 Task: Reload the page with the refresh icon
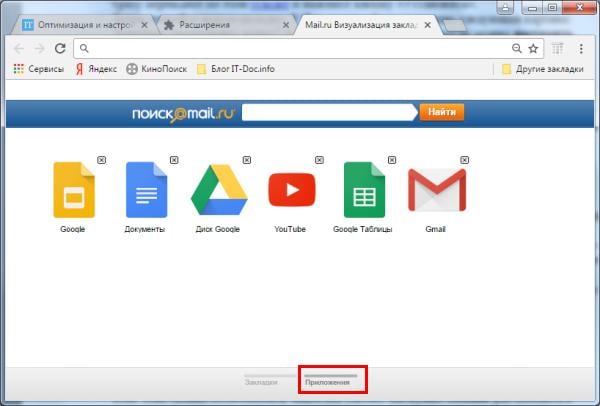tap(60, 48)
